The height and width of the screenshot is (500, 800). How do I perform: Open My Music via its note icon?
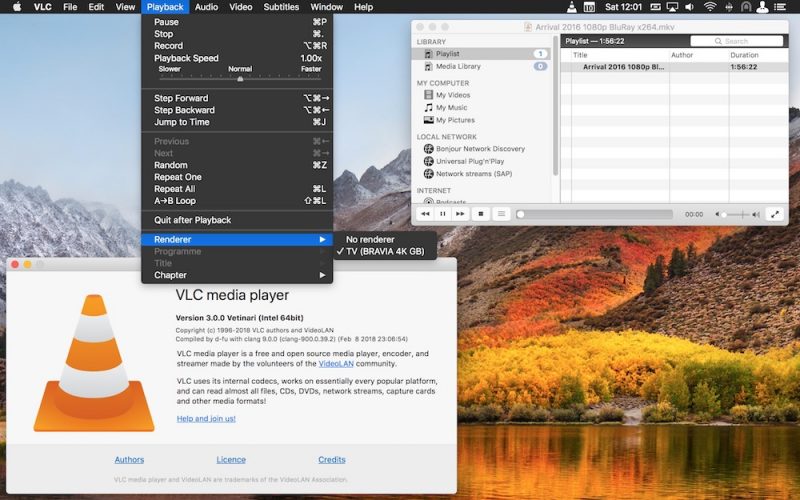click(429, 107)
